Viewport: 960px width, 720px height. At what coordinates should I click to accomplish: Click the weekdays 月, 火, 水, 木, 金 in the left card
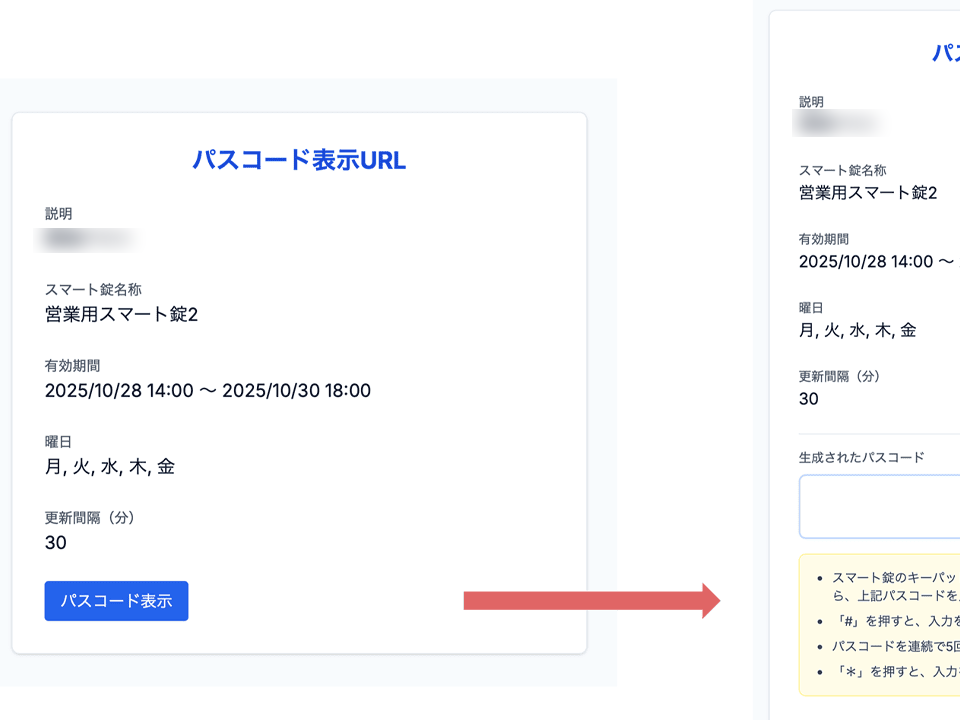tap(110, 467)
